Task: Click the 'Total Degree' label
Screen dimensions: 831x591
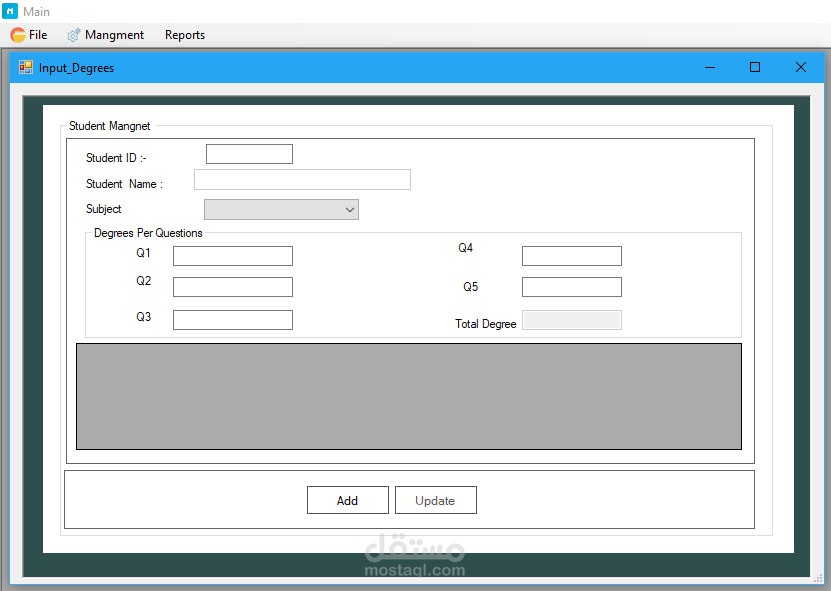Action: (x=485, y=324)
